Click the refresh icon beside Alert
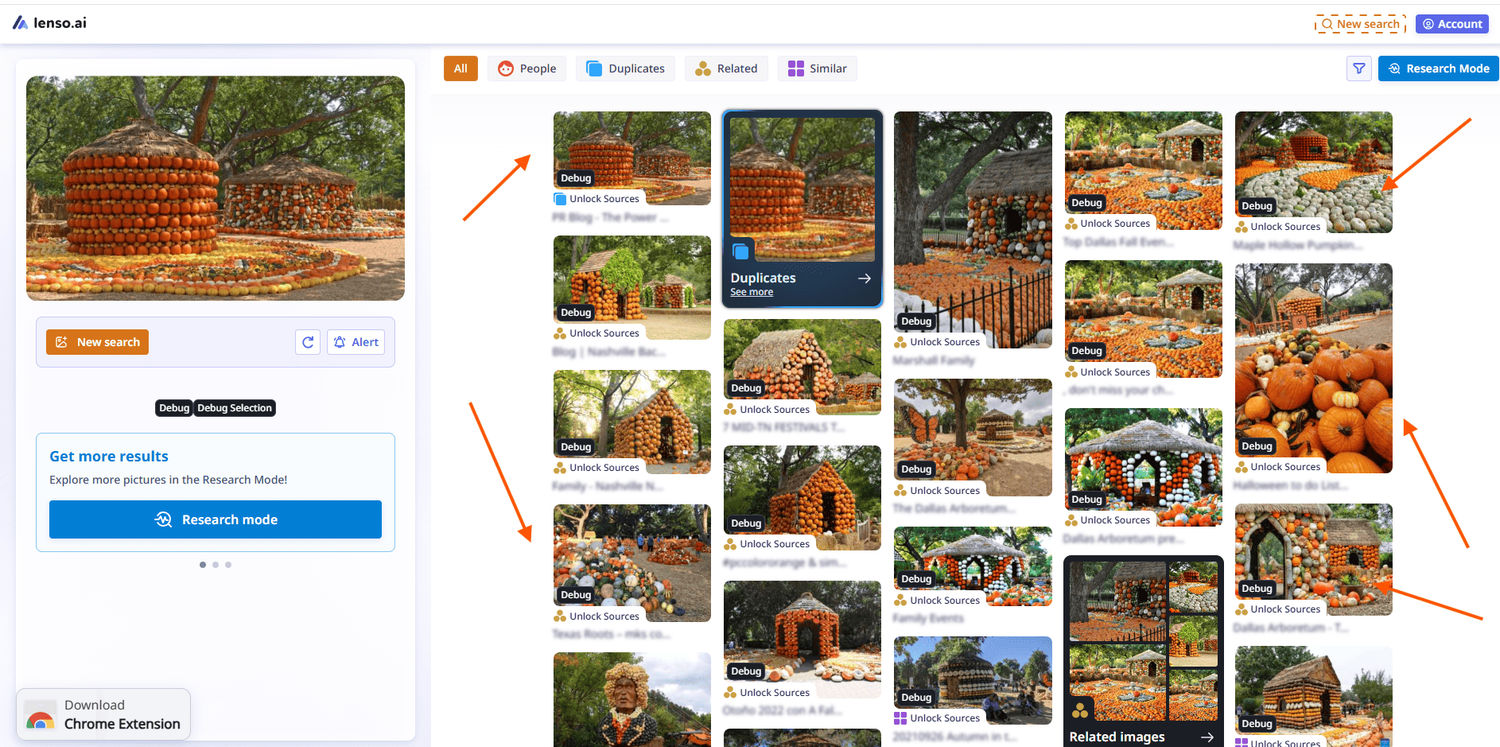1500x747 pixels. point(308,342)
